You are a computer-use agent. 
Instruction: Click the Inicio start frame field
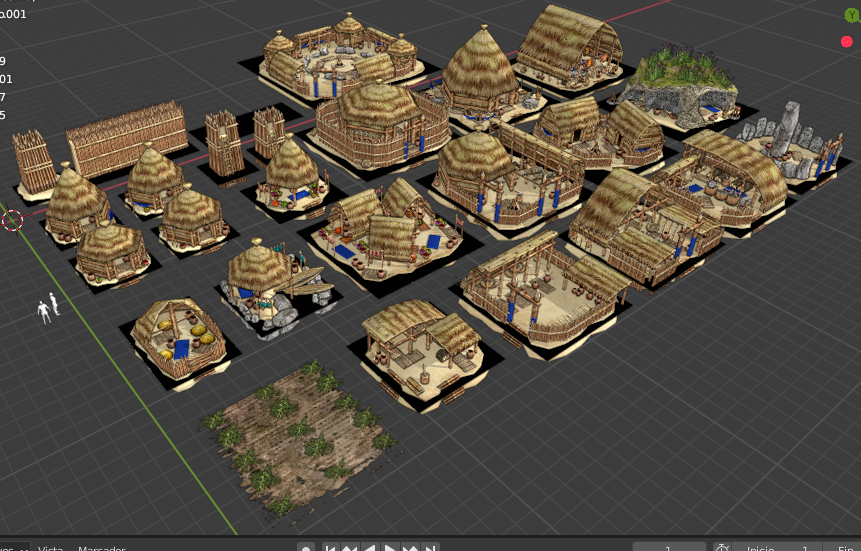[x=775, y=548]
